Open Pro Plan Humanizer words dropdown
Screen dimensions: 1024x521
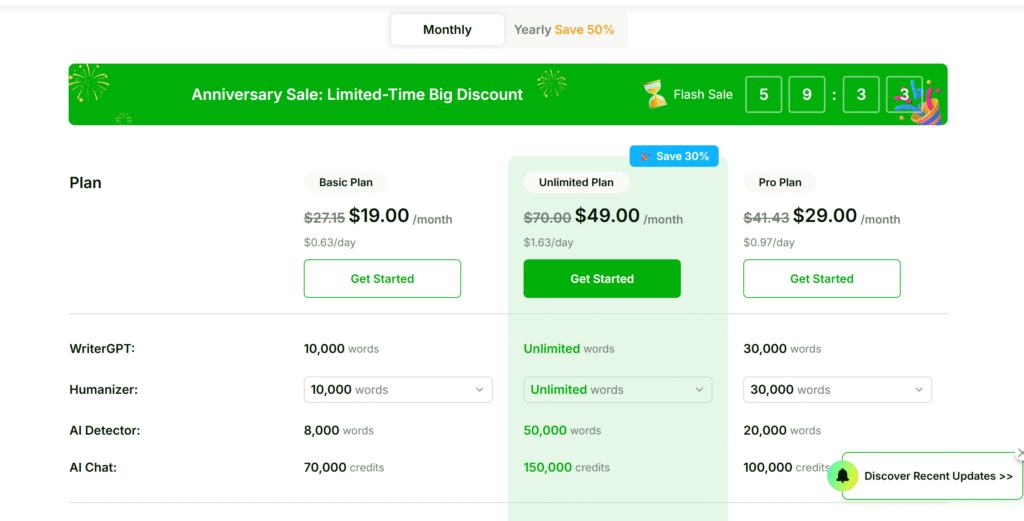837,390
